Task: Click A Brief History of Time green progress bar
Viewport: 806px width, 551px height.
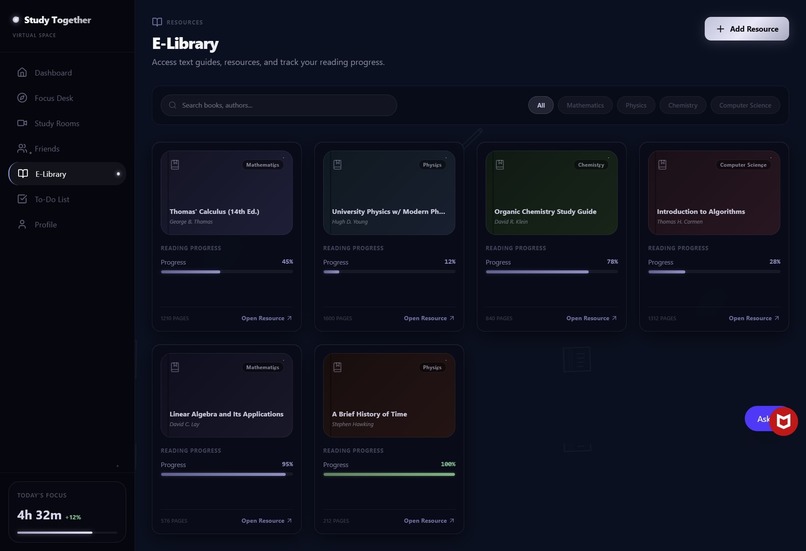Action: (389, 474)
